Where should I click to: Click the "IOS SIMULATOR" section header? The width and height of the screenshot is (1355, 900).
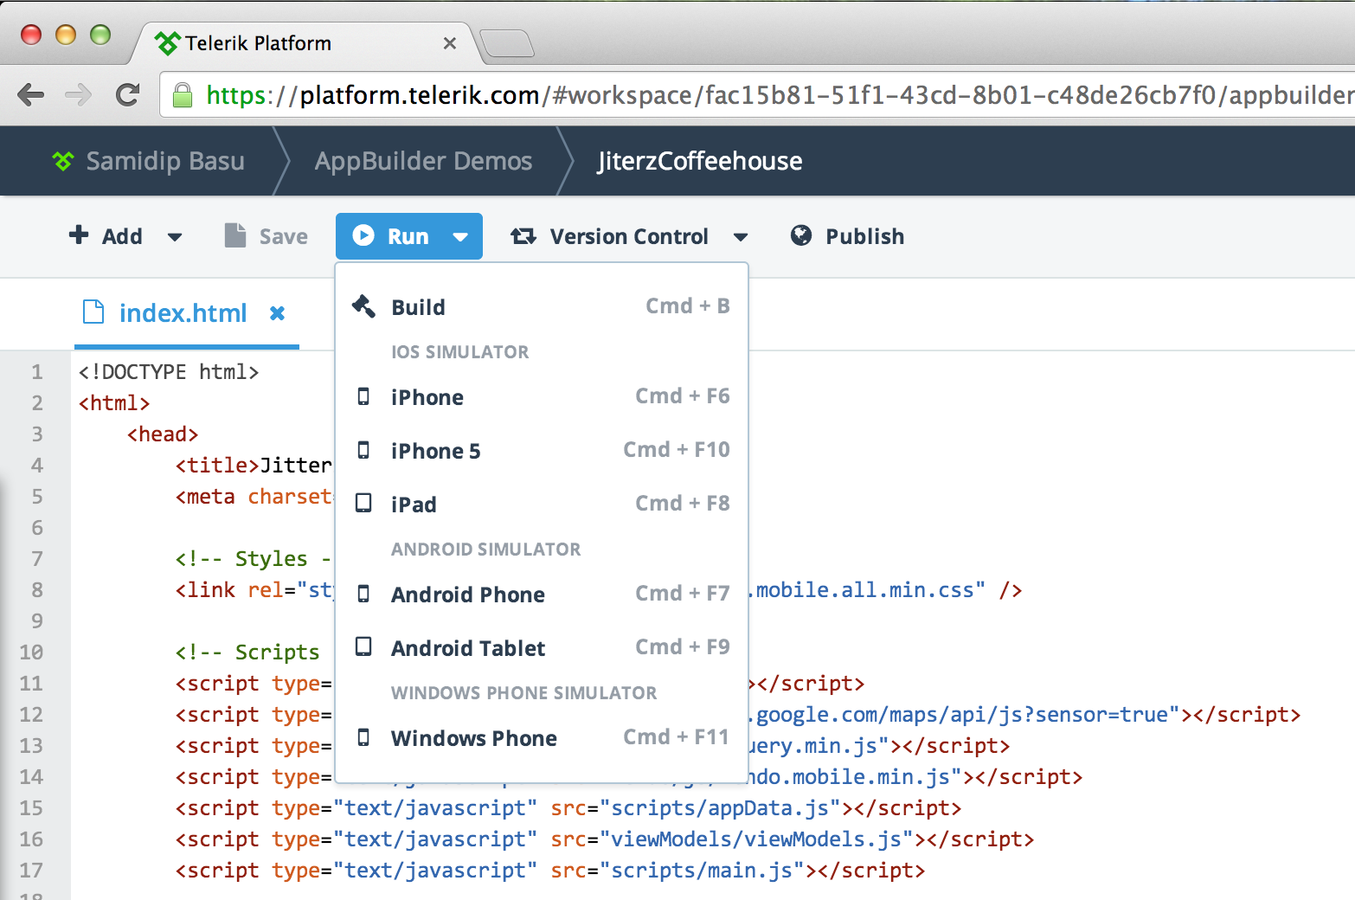pyautogui.click(x=460, y=352)
